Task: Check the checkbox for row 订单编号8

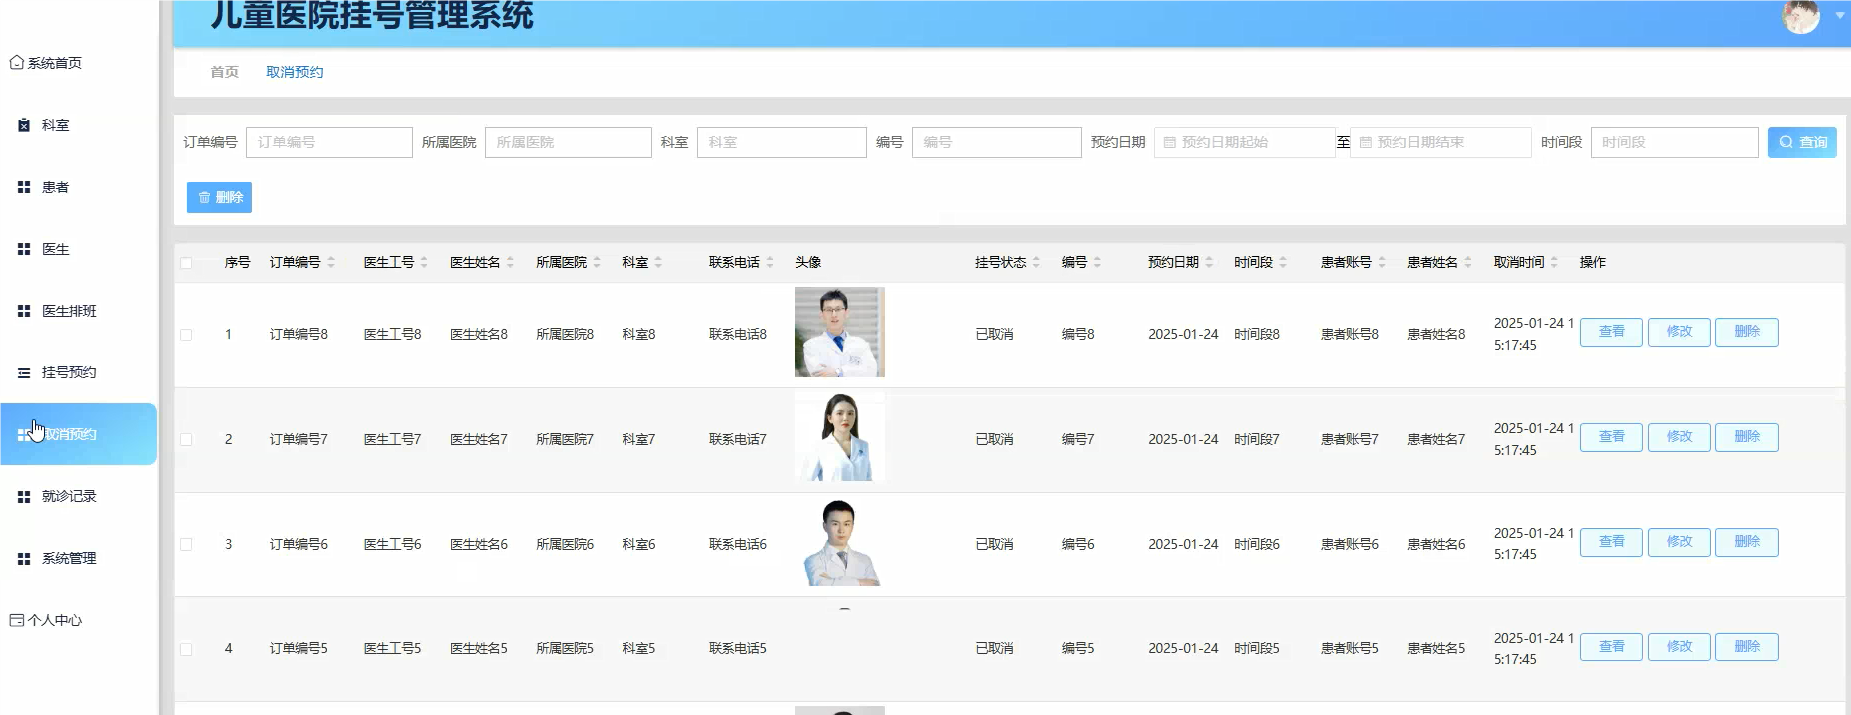Action: tap(186, 335)
